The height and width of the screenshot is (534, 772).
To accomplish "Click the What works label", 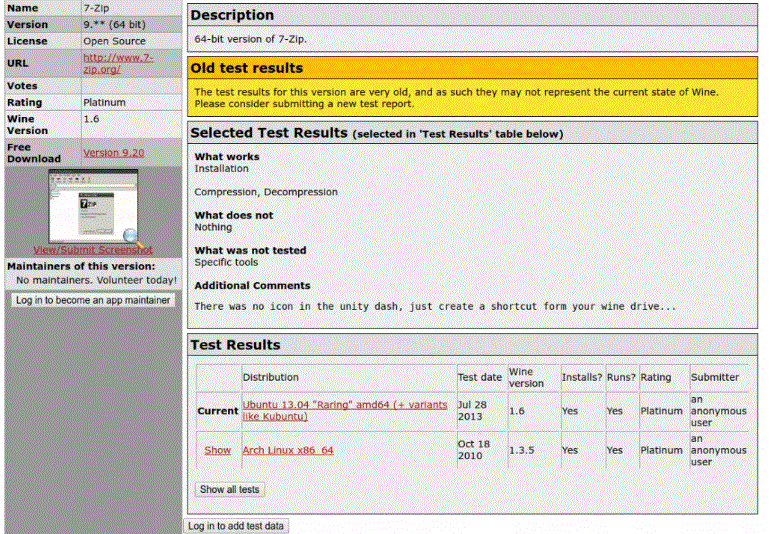I will tap(226, 157).
